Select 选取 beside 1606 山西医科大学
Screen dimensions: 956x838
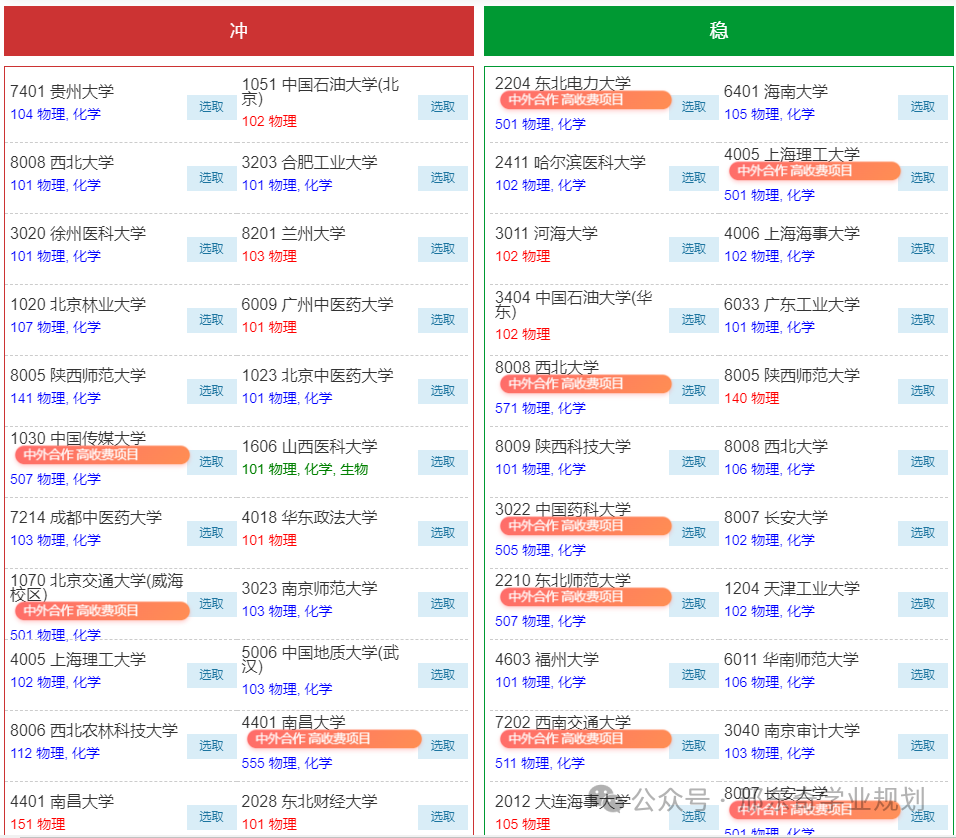[442, 462]
